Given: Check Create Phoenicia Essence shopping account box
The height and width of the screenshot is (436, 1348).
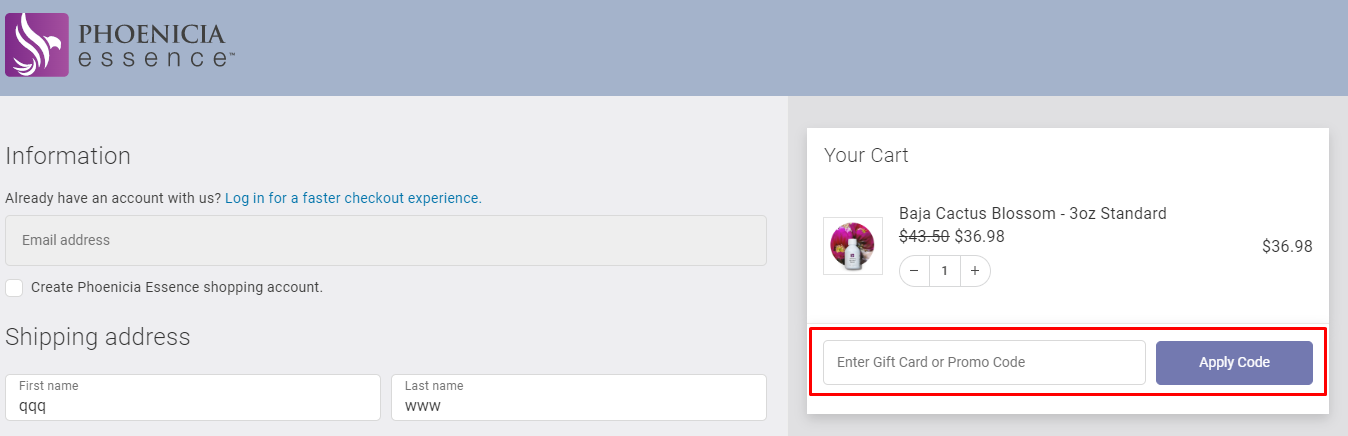Looking at the screenshot, I should (x=14, y=288).
